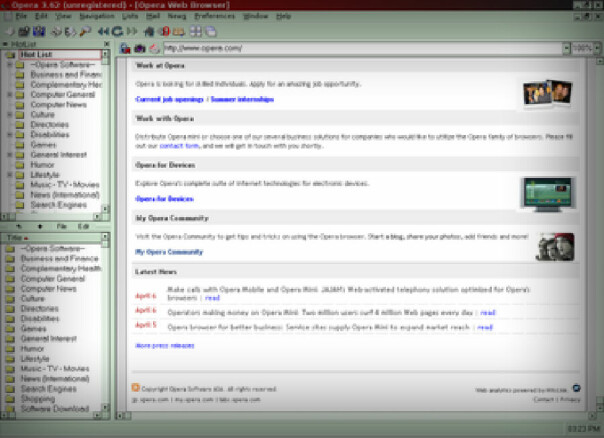The height and width of the screenshot is (438, 604).
Task: Go back with the double-left arrow icon
Action: (103, 32)
